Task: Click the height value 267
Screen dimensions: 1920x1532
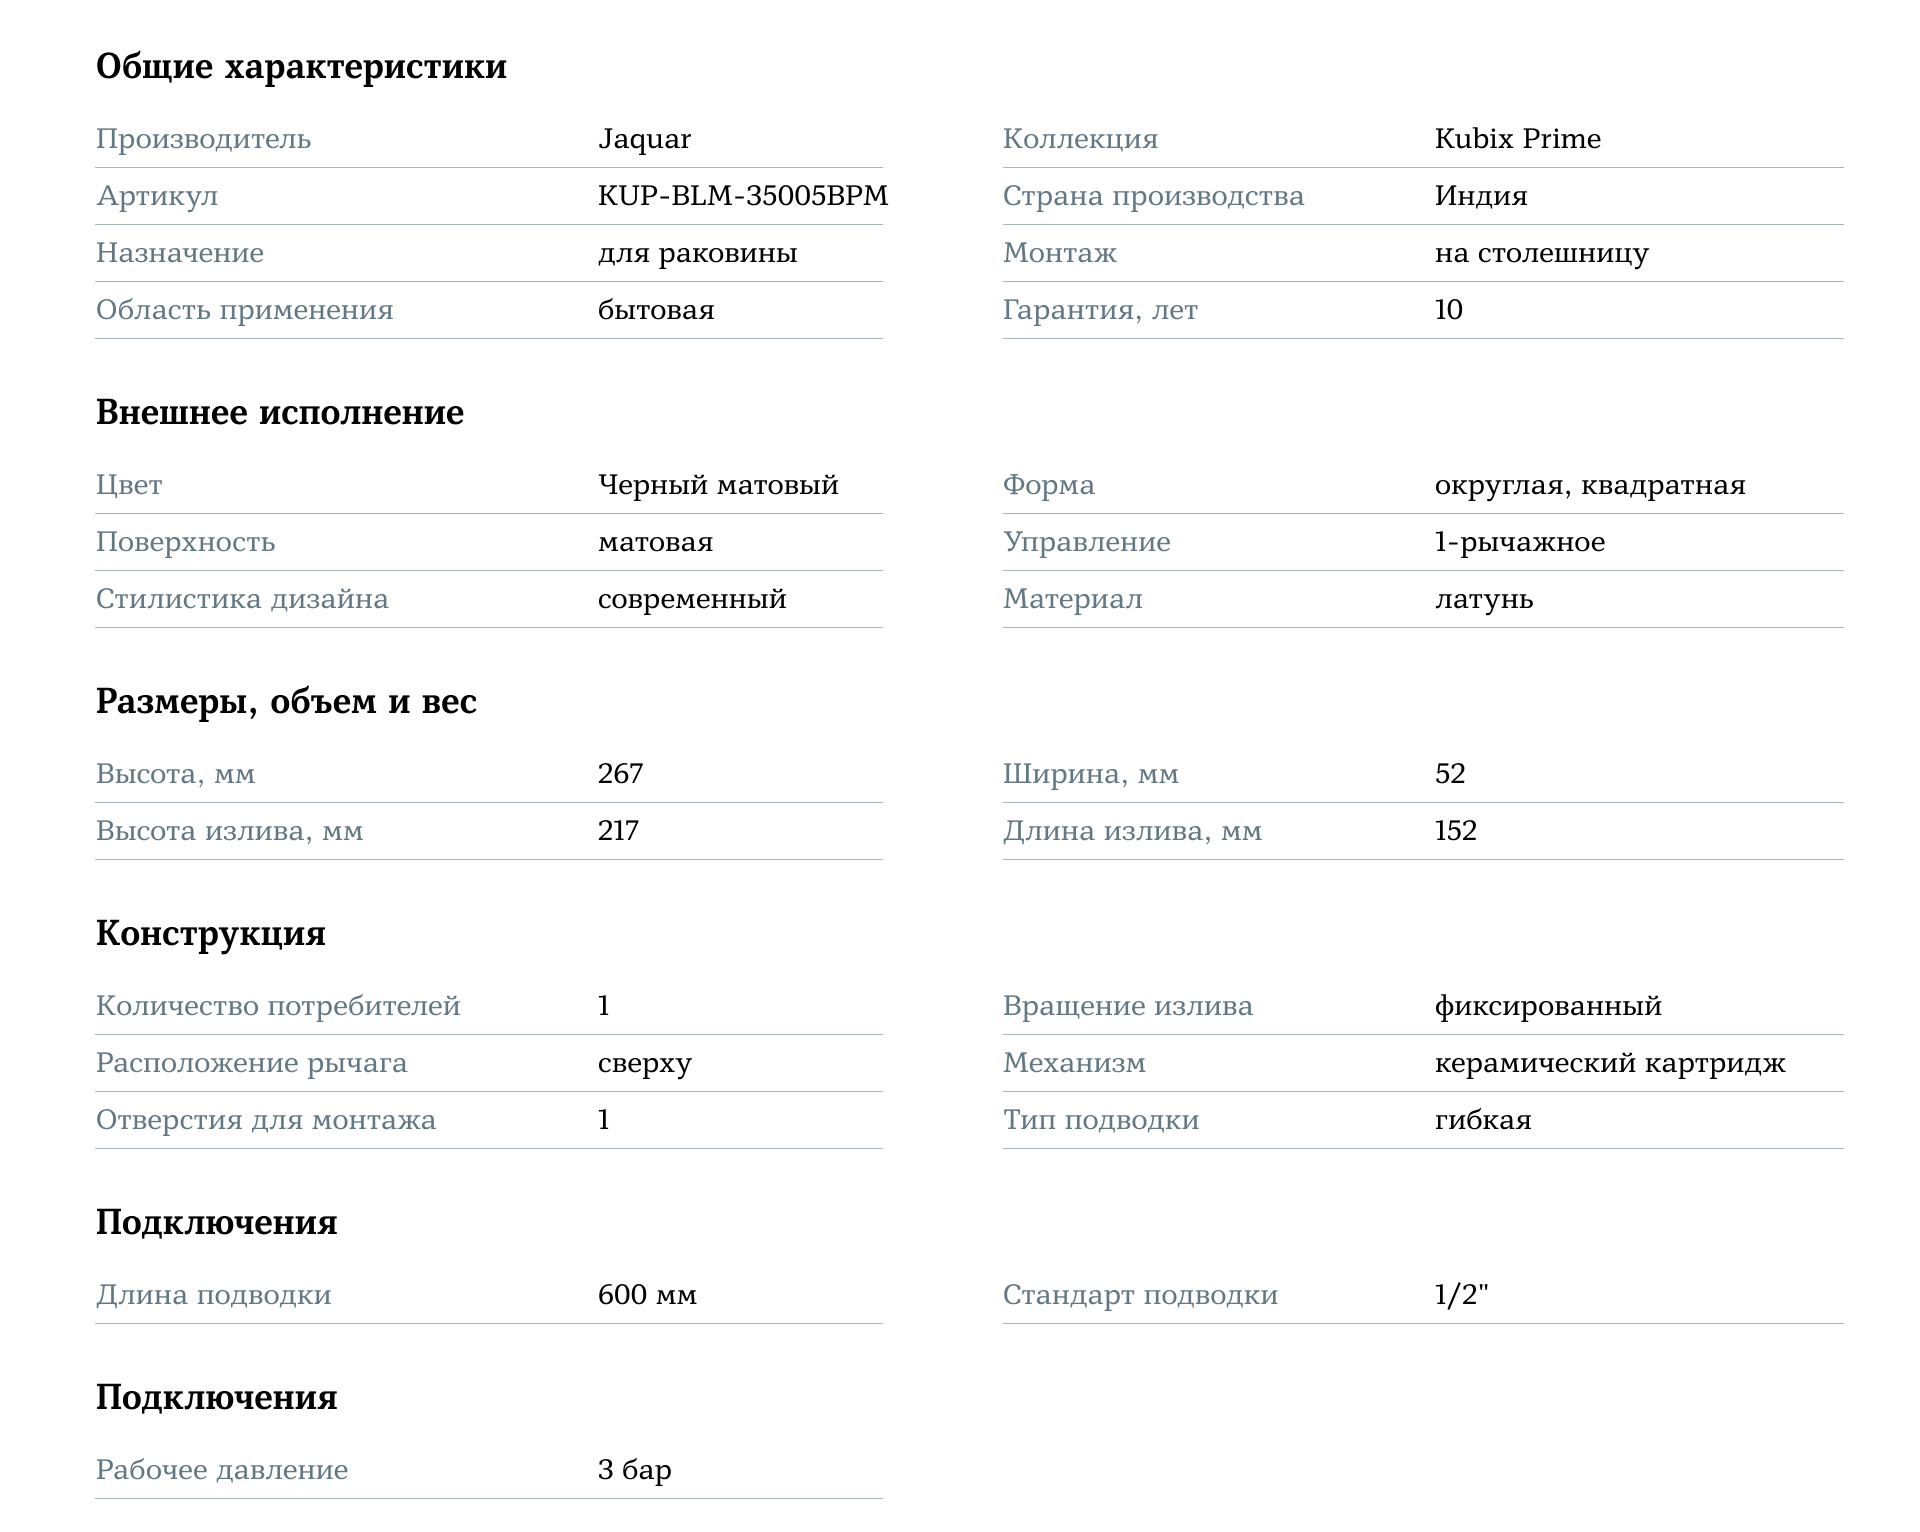Action: click(x=620, y=774)
